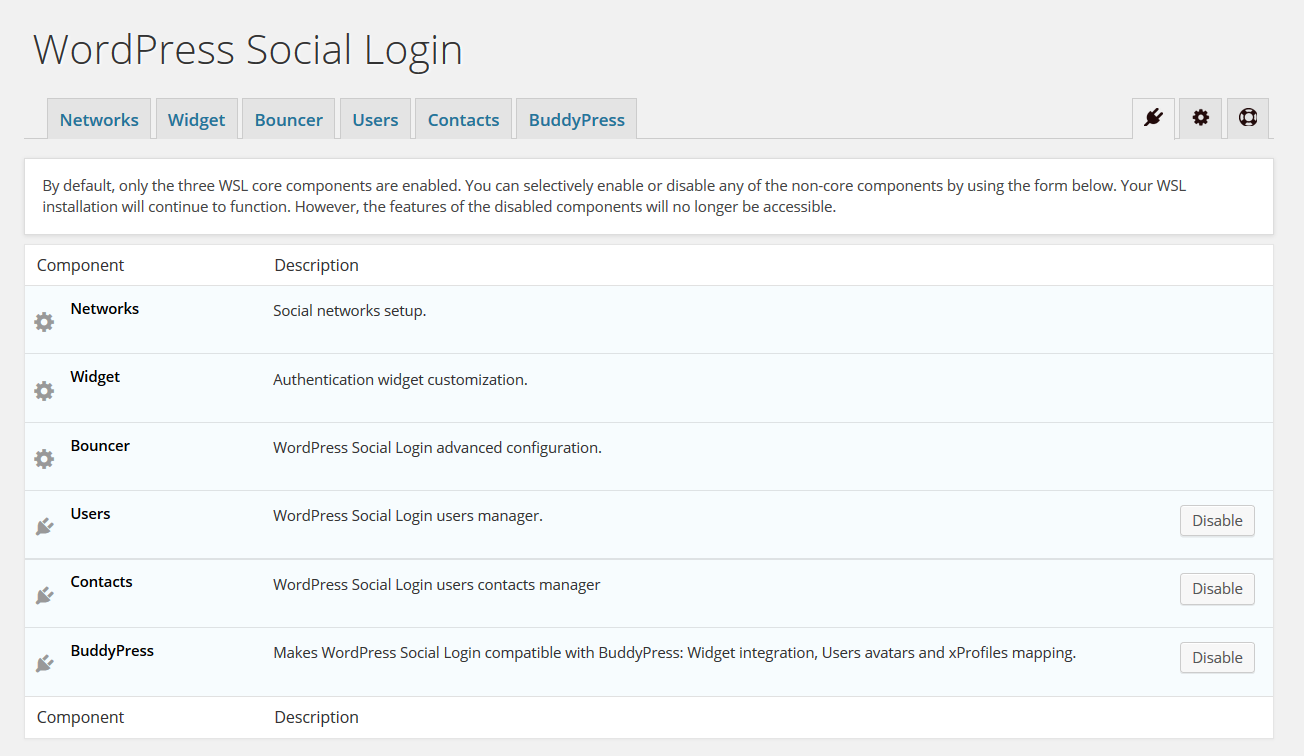Open the Bouncer tab
1304x756 pixels.
tap(289, 119)
